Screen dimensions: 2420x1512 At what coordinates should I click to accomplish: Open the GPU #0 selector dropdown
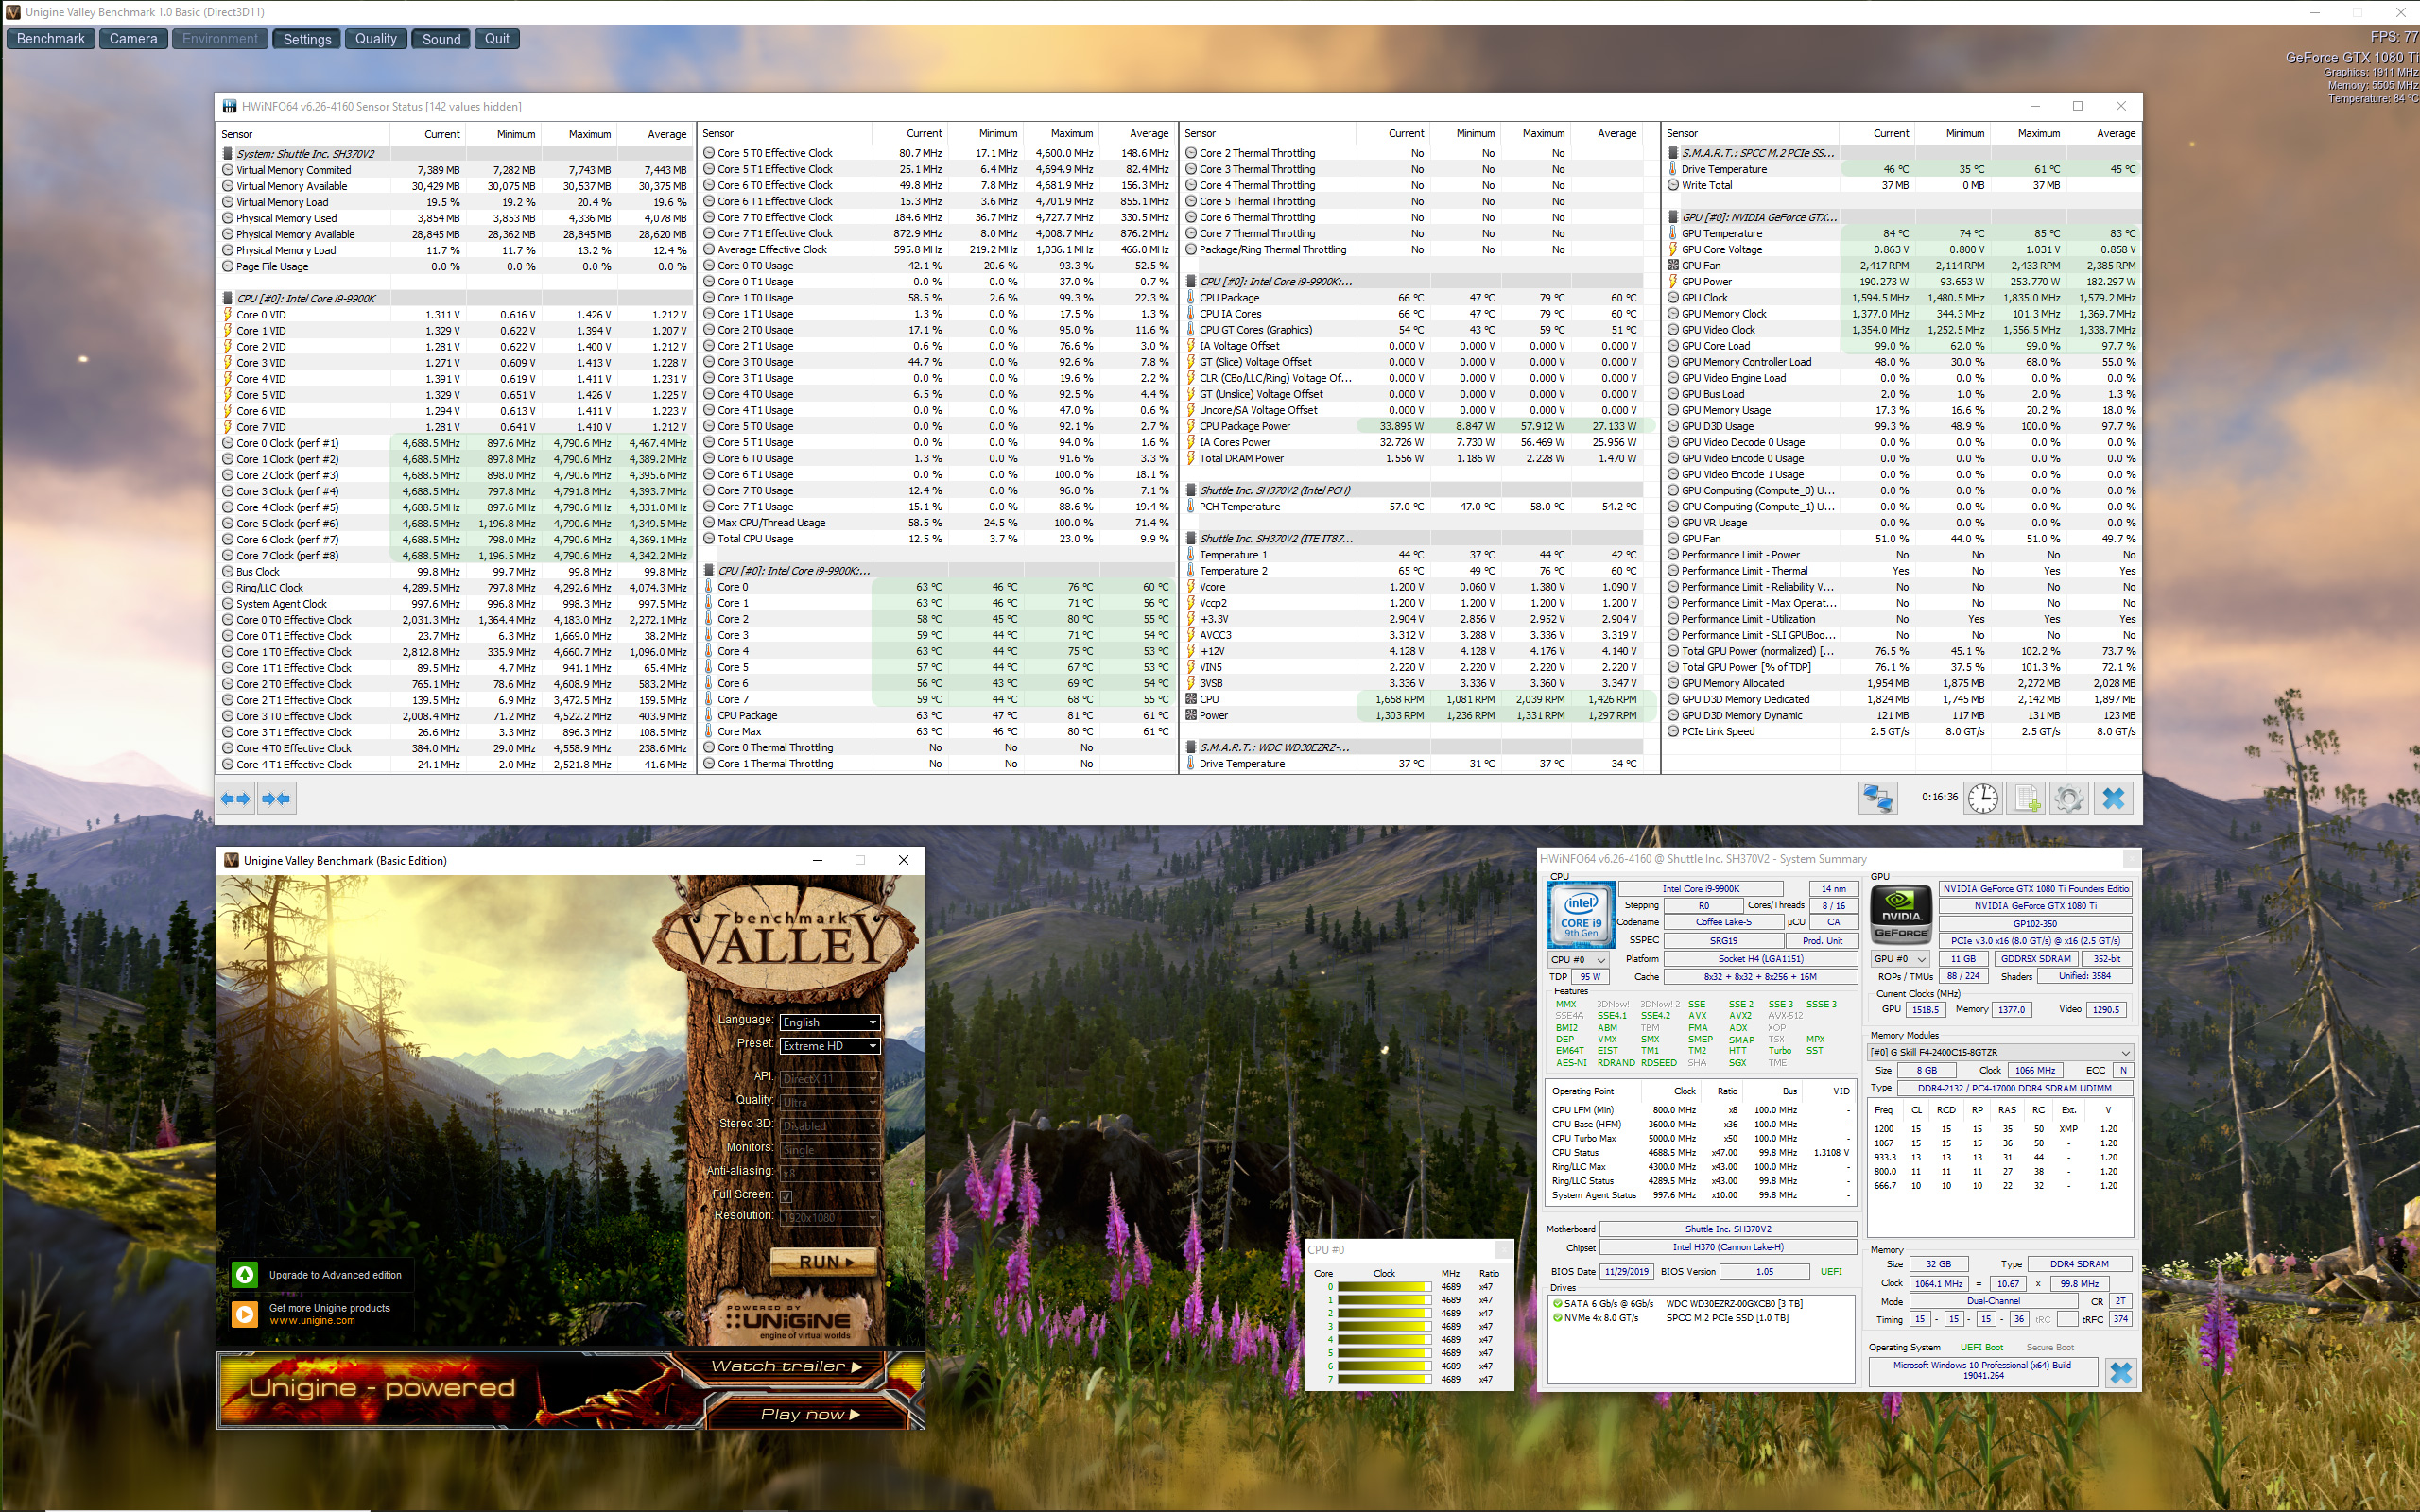pos(1899,959)
